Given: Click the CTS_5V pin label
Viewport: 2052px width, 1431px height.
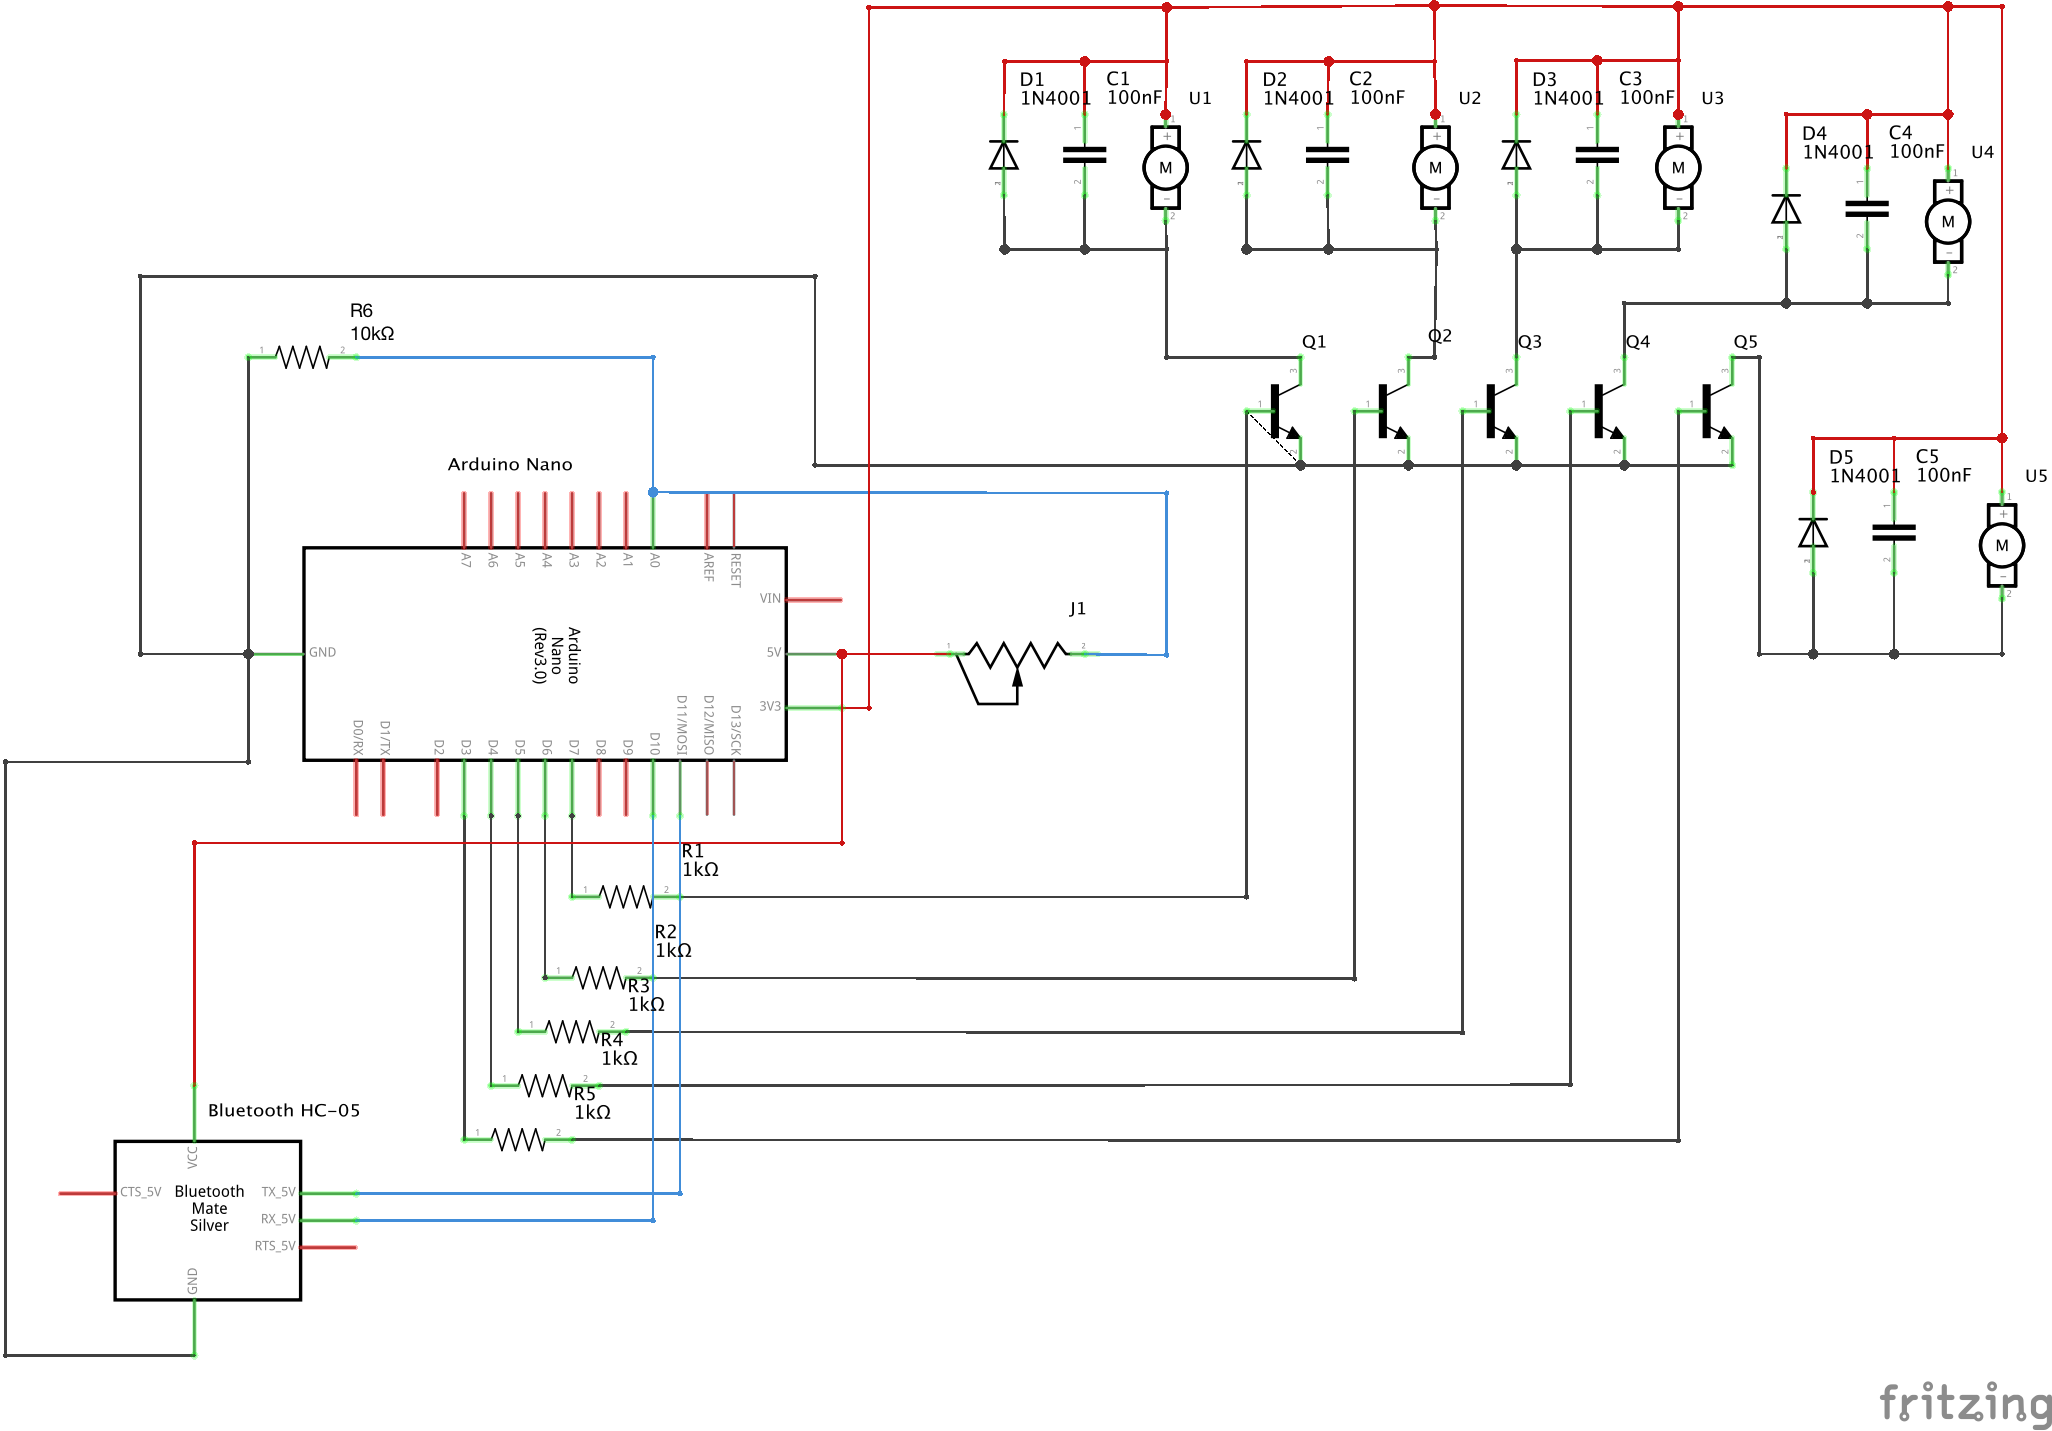Looking at the screenshot, I should click(141, 1192).
